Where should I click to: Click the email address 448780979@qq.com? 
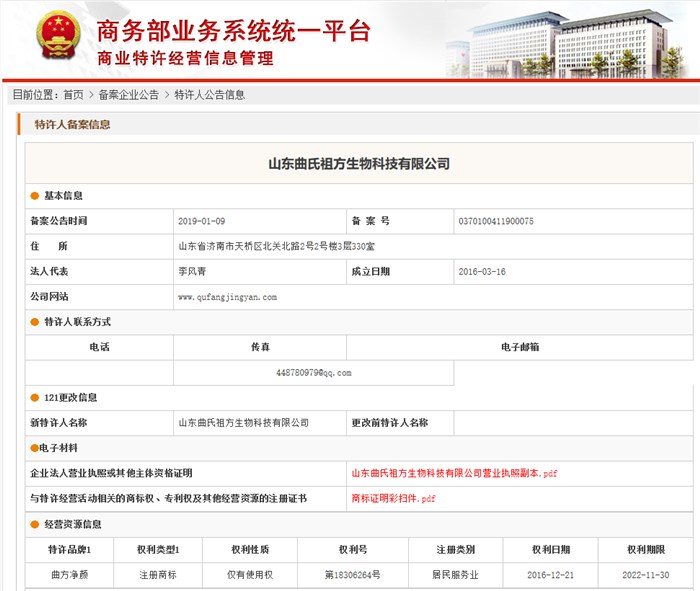(313, 373)
